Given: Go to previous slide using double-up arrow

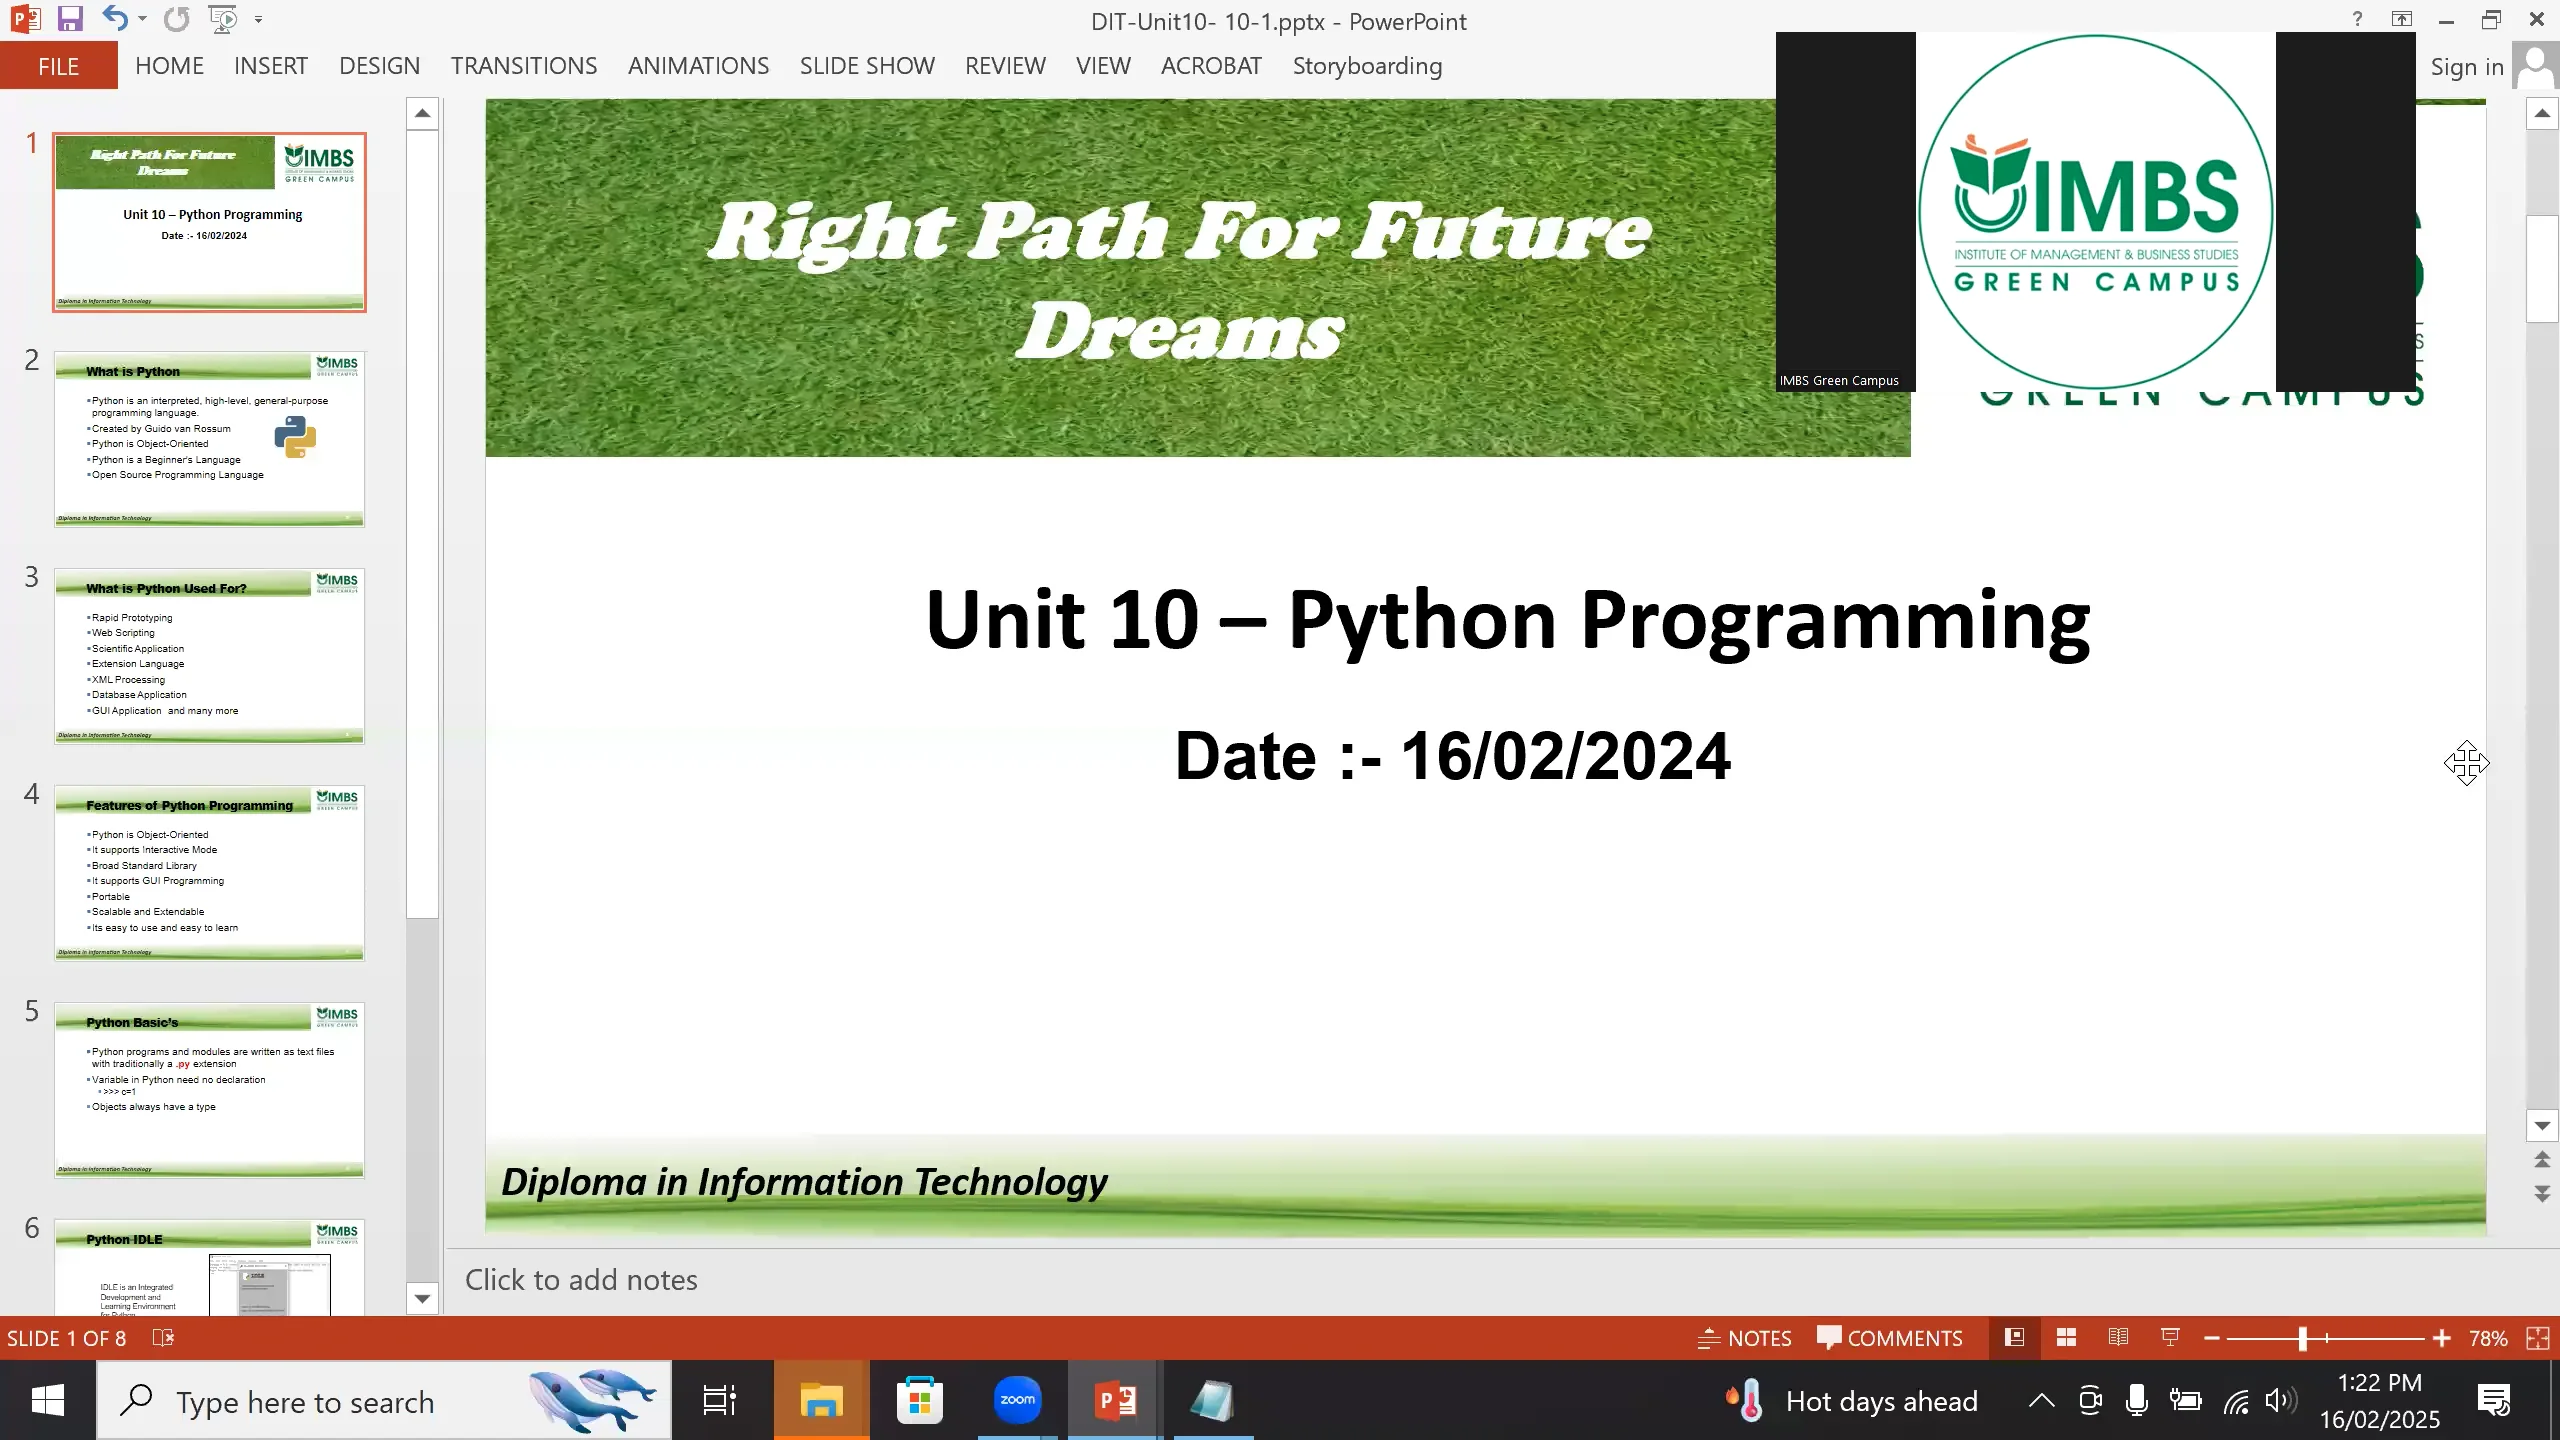Looking at the screenshot, I should (2542, 1160).
